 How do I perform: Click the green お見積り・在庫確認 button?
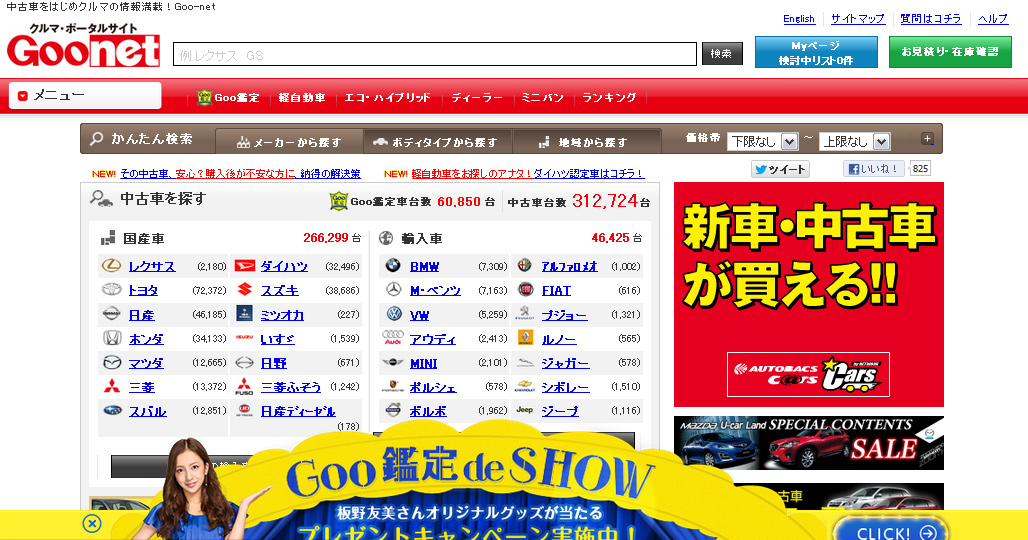click(x=950, y=52)
